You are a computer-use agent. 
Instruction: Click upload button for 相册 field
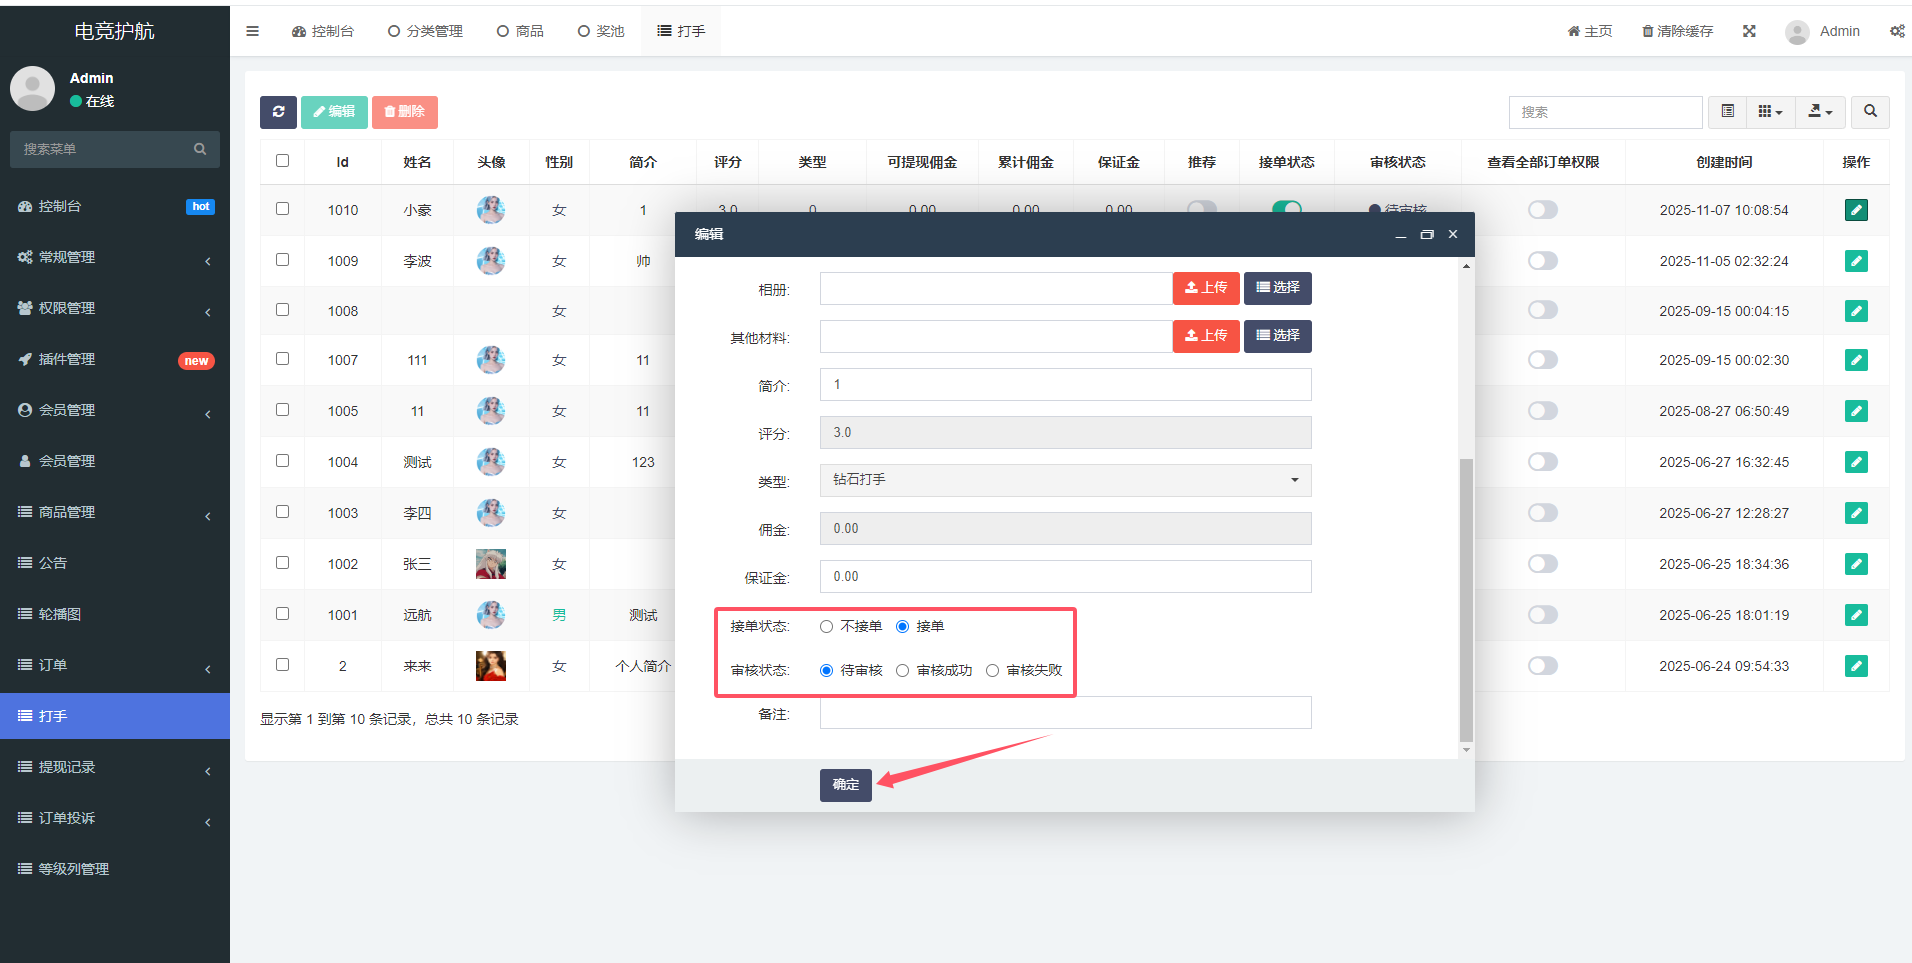[x=1206, y=288]
